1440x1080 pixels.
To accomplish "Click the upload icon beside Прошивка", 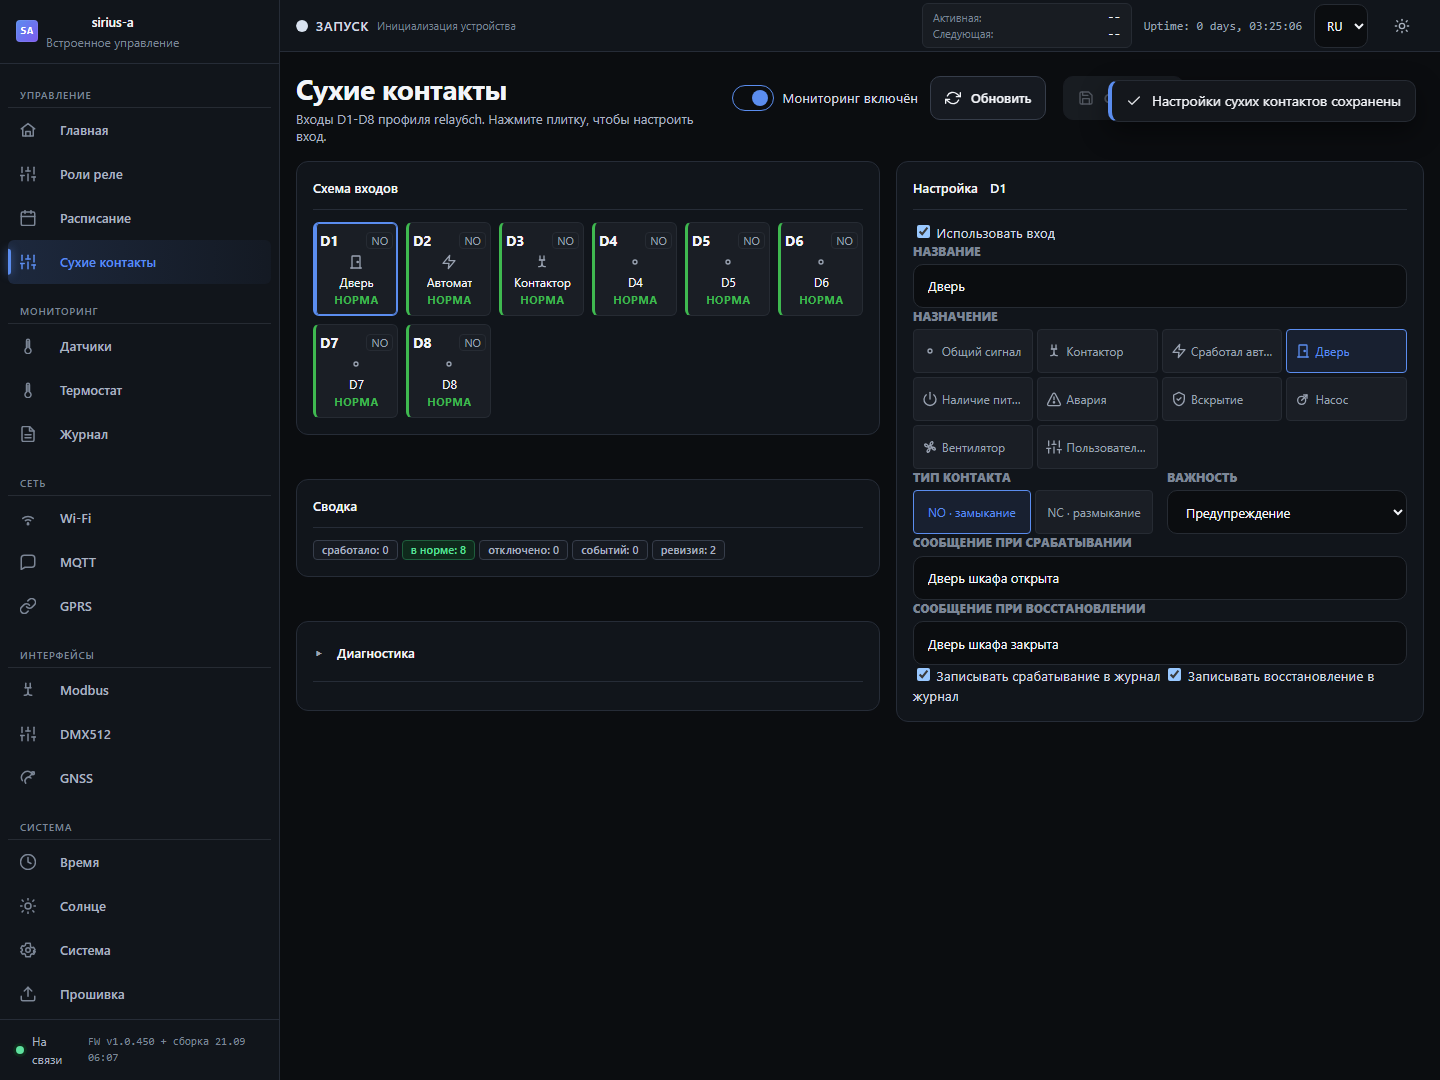I will 28,994.
